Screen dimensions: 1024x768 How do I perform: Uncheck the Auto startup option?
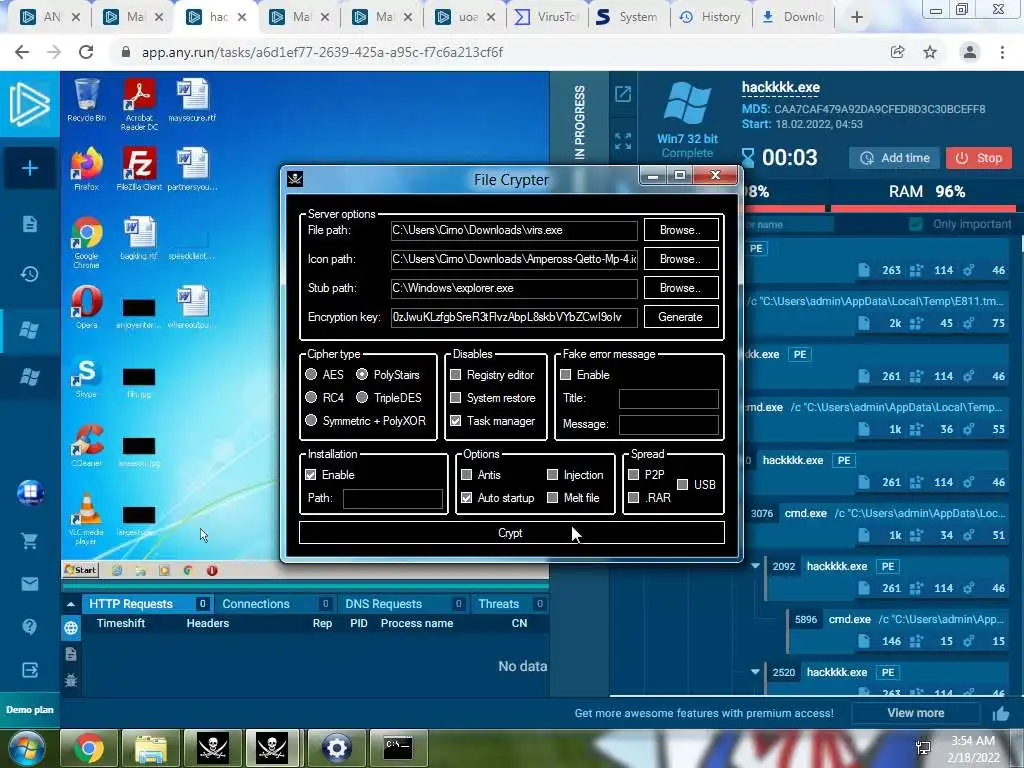pyautogui.click(x=466, y=498)
